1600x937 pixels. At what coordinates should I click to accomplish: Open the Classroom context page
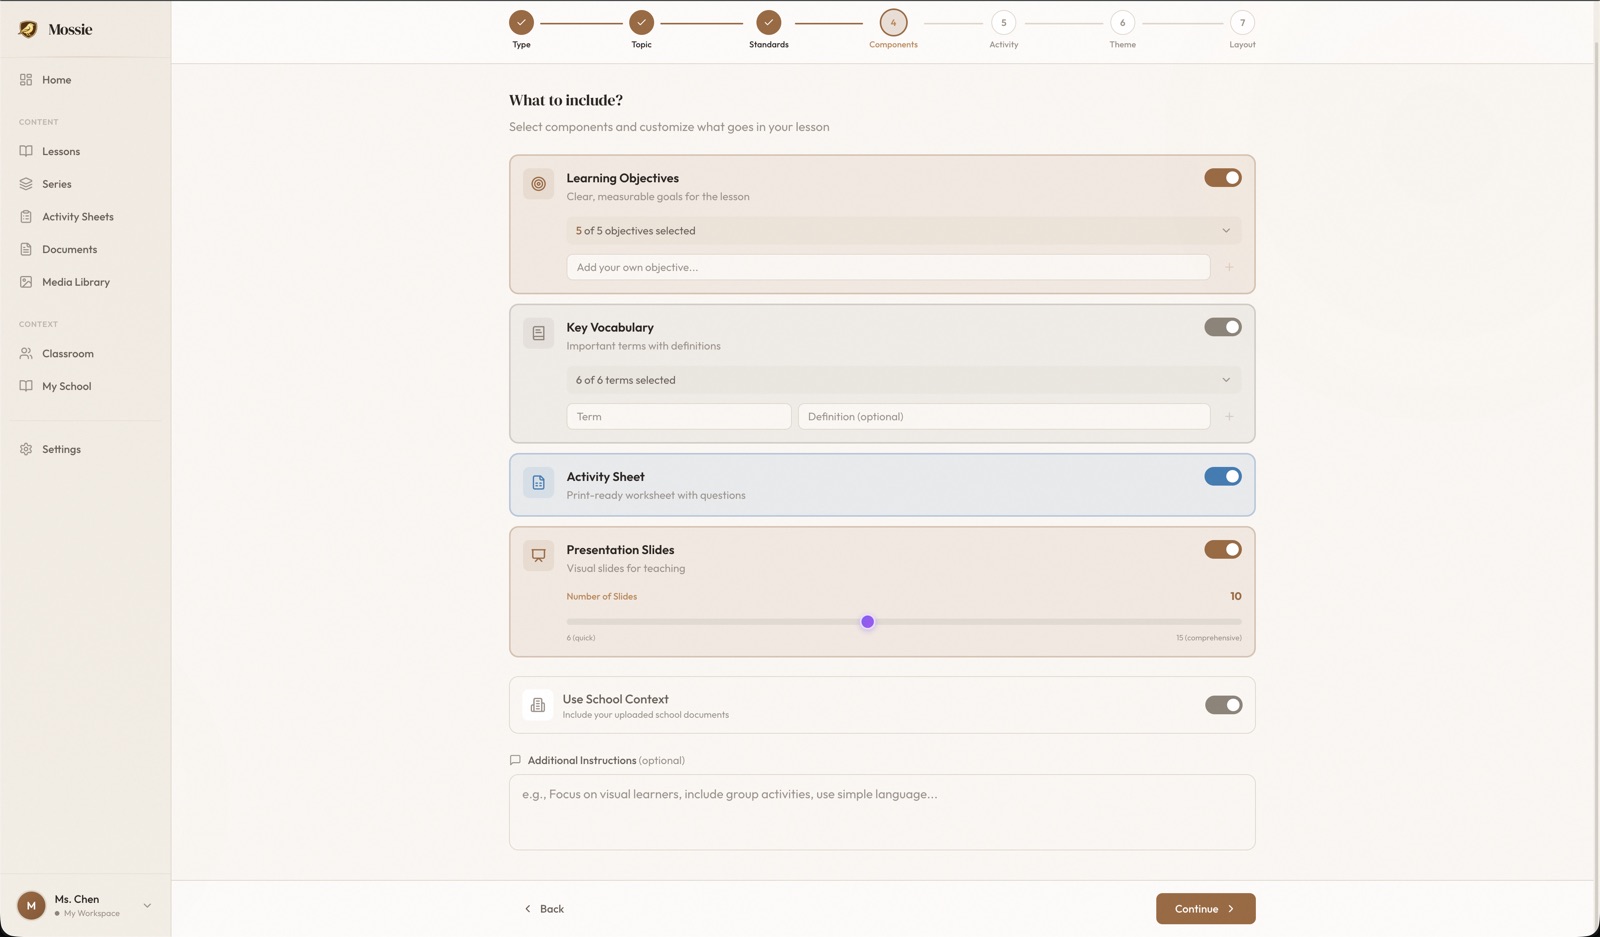point(66,353)
